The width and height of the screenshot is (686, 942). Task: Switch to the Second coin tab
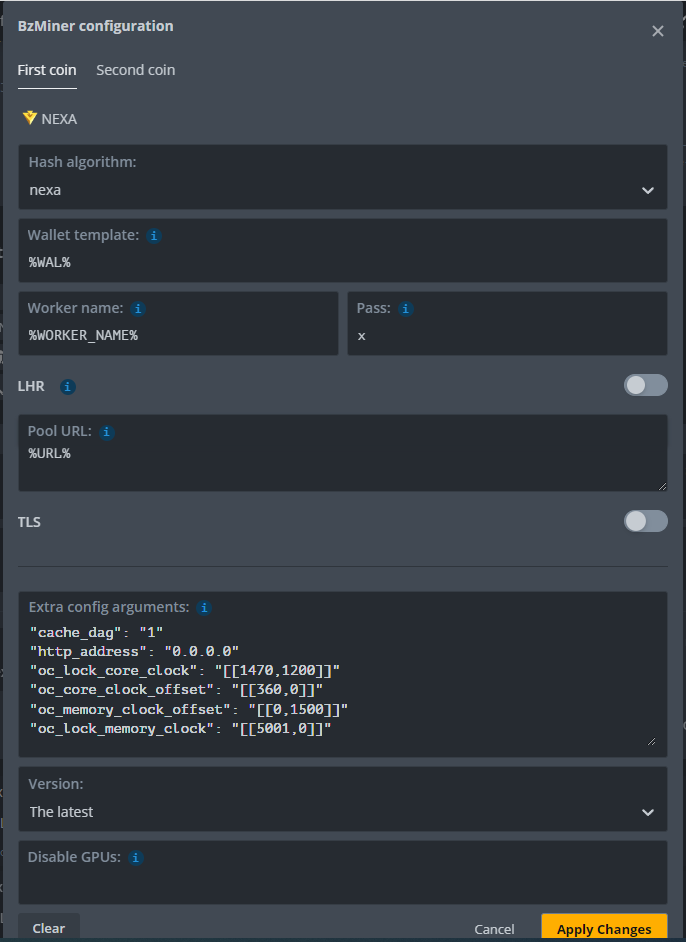135,69
